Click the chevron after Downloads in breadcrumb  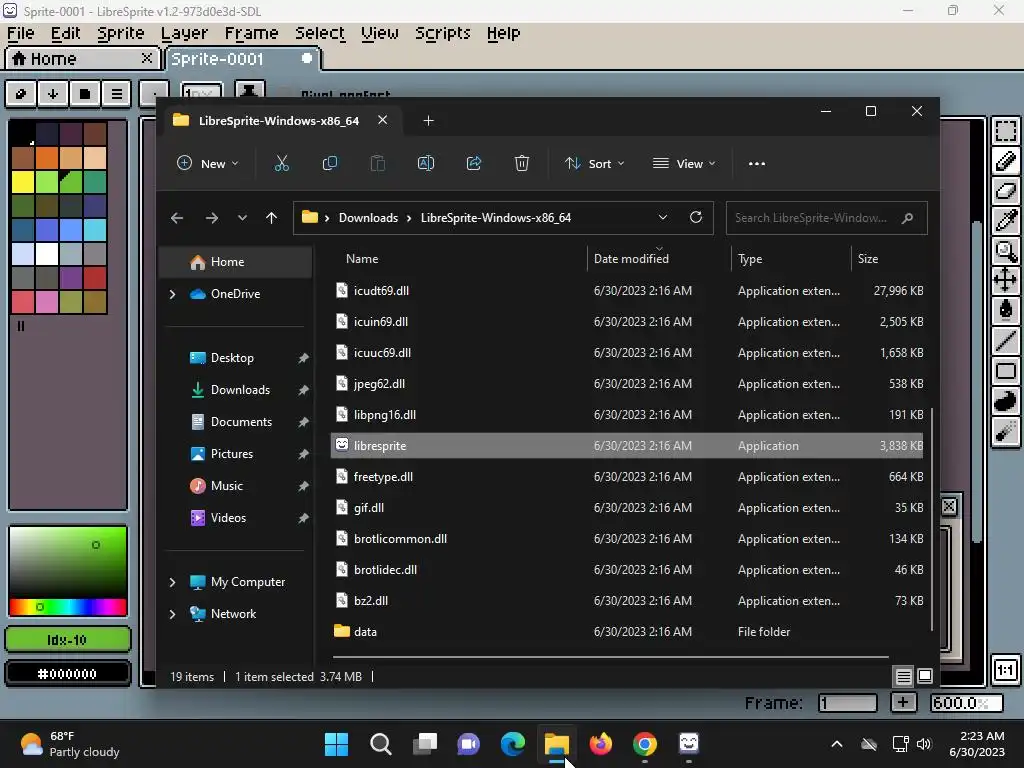(x=409, y=218)
